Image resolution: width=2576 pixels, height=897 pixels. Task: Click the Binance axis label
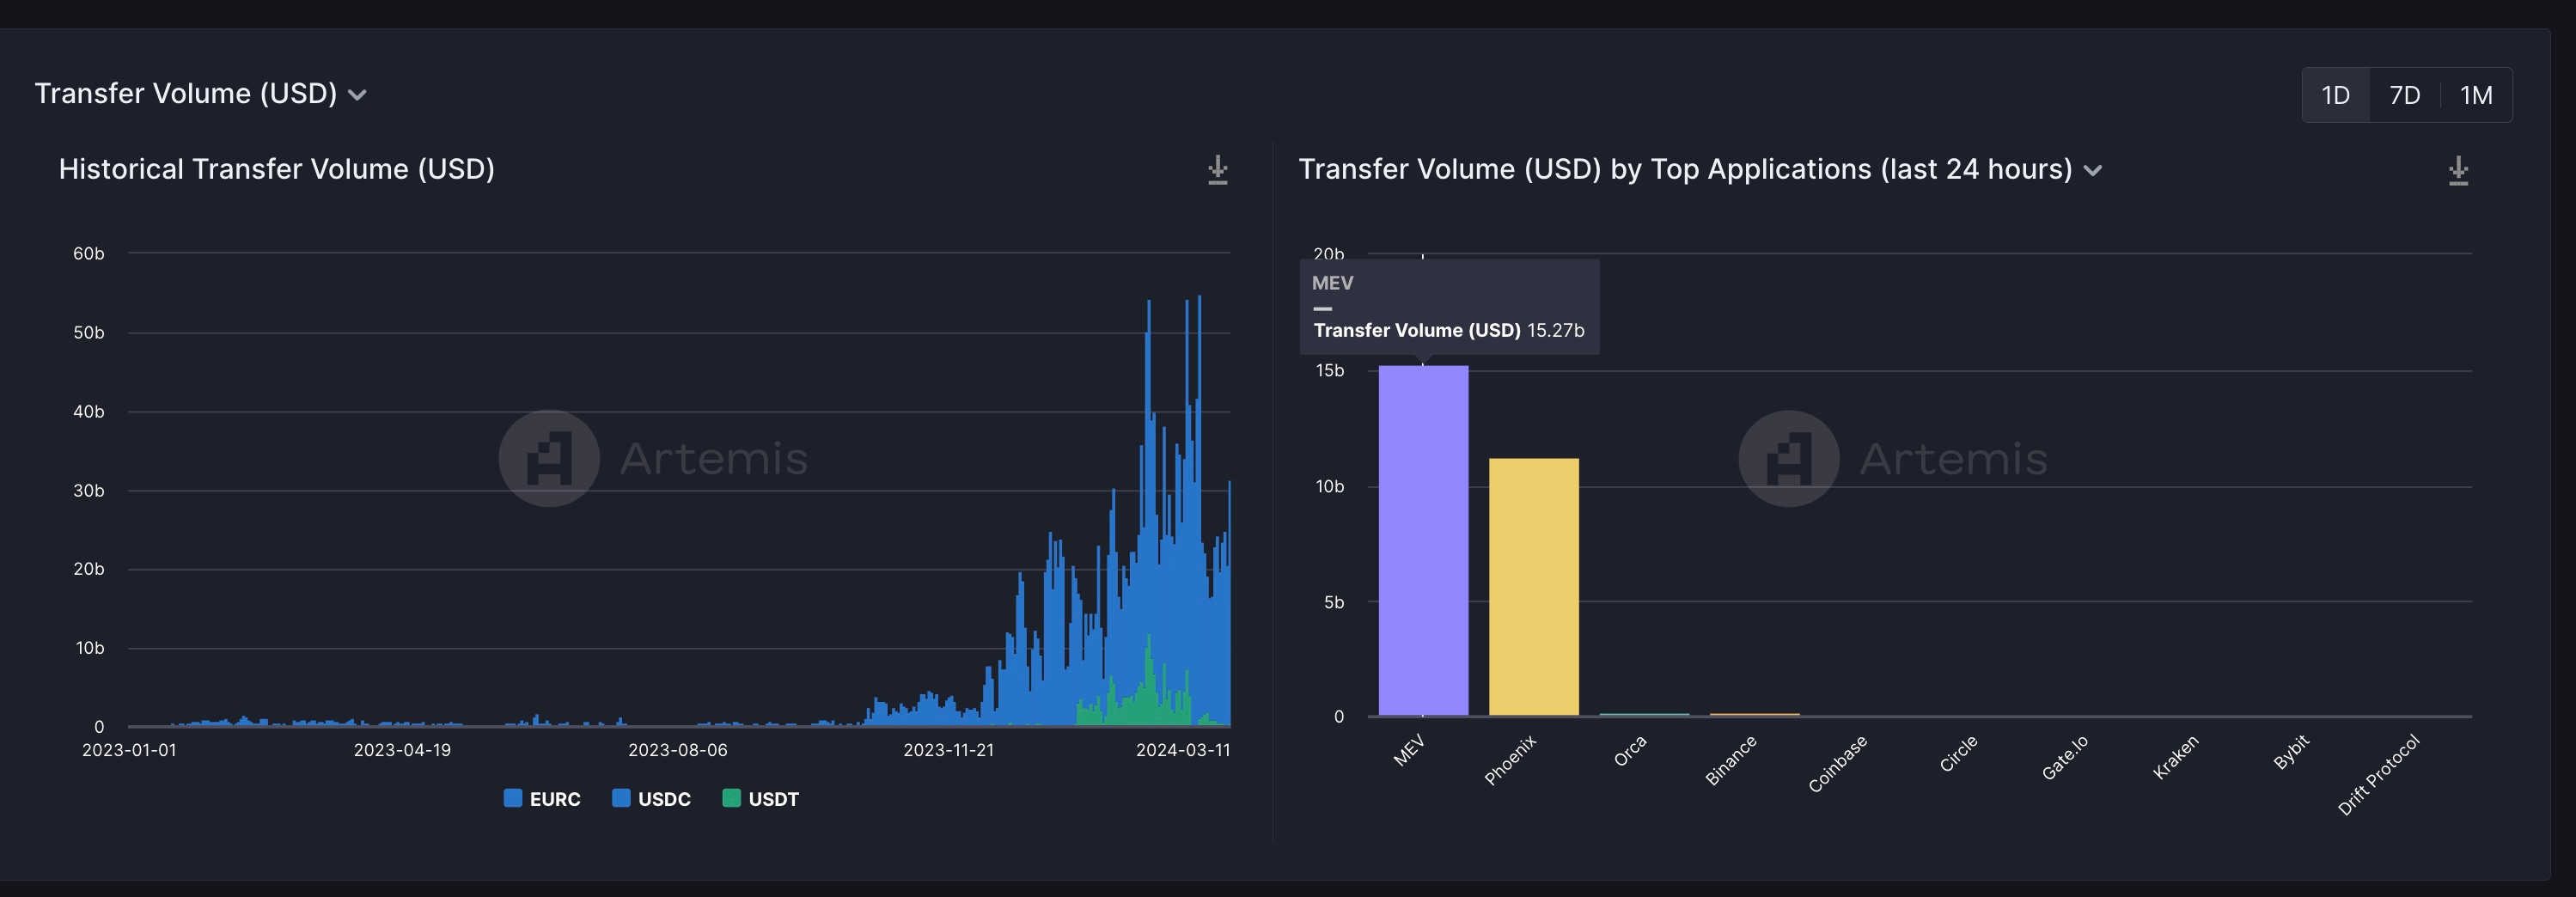point(1731,761)
